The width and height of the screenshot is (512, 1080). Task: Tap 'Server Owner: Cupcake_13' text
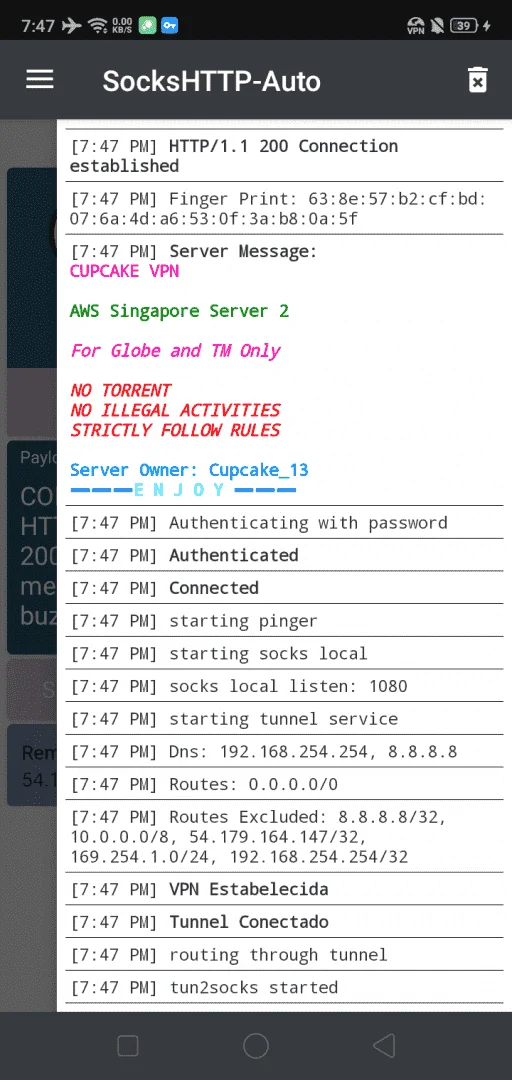click(189, 470)
